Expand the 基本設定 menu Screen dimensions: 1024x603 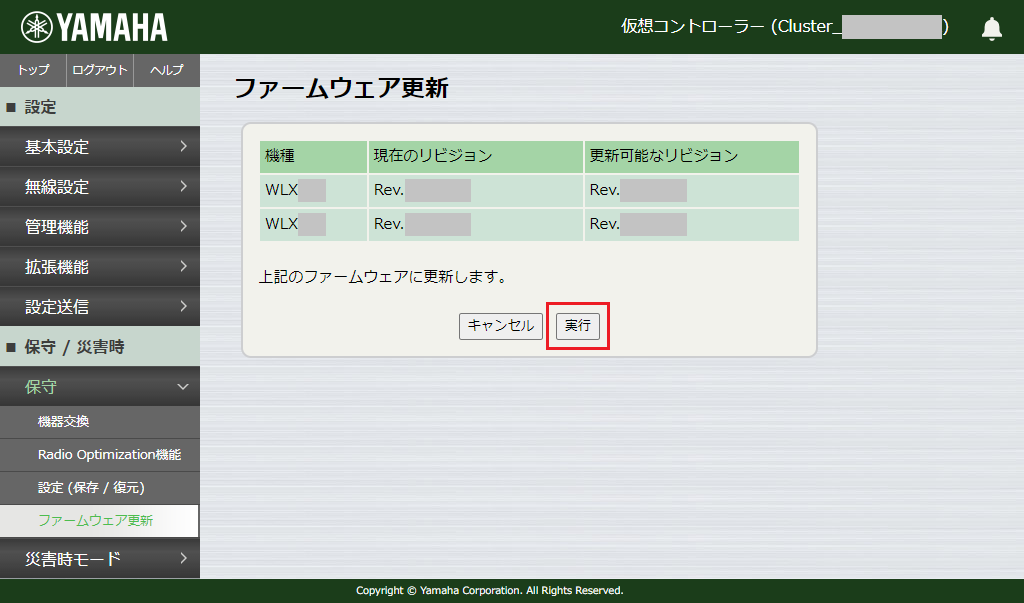(100, 147)
